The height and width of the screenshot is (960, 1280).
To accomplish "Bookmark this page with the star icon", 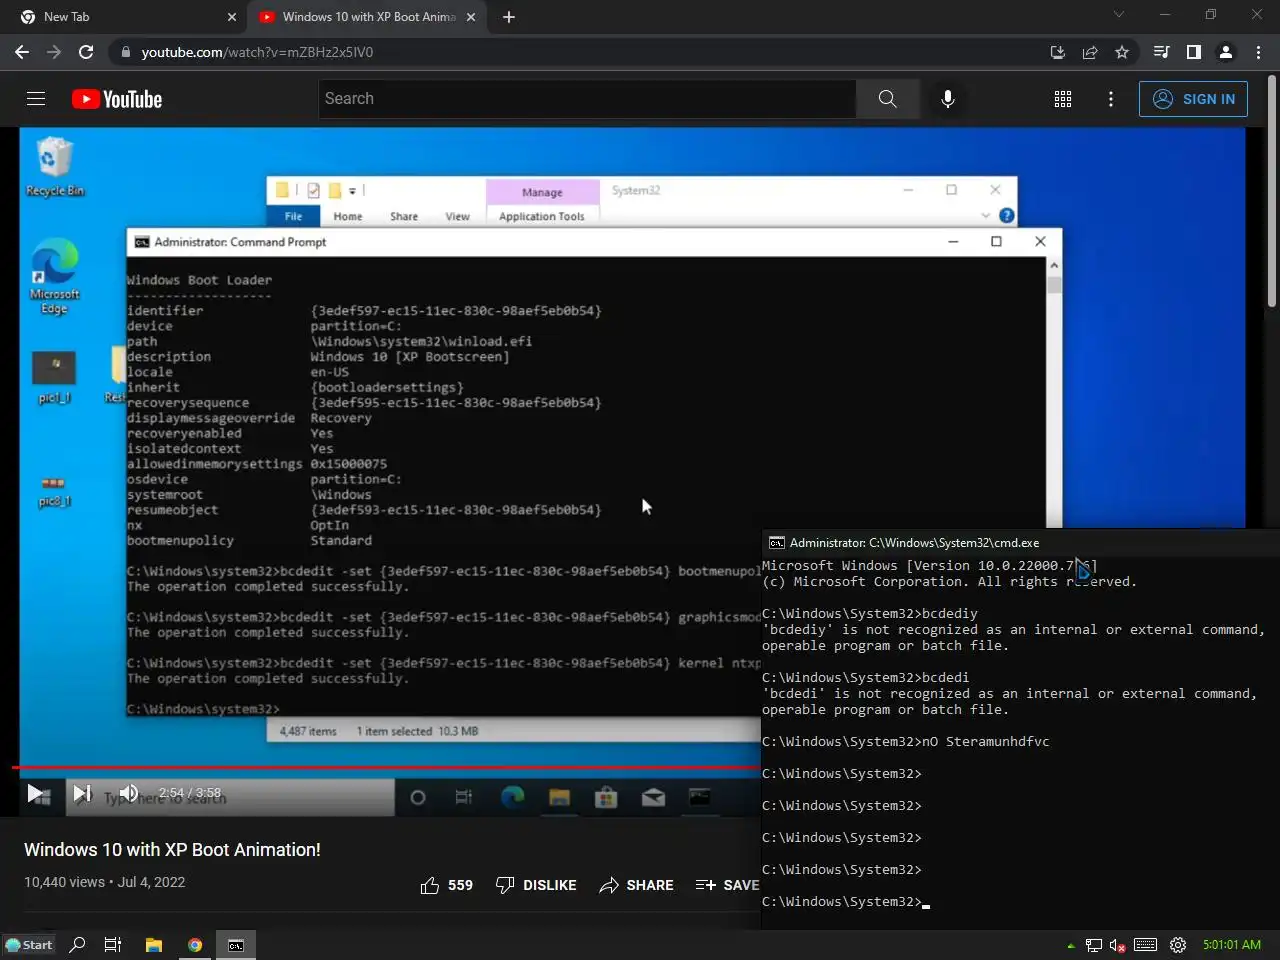I will point(1122,52).
